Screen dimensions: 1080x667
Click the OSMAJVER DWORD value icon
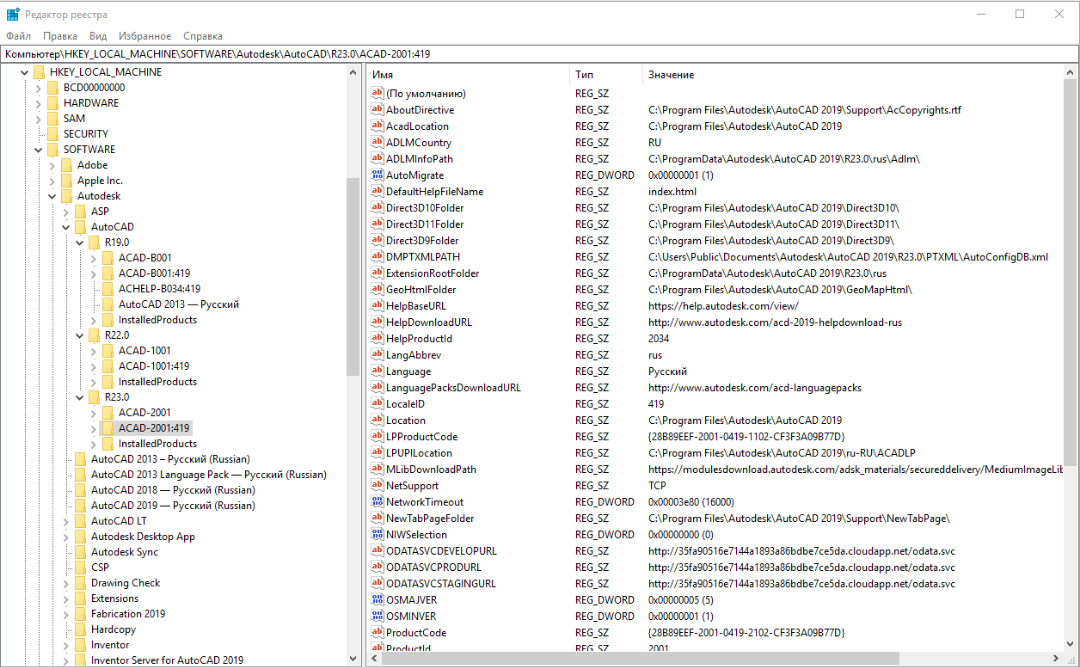377,600
